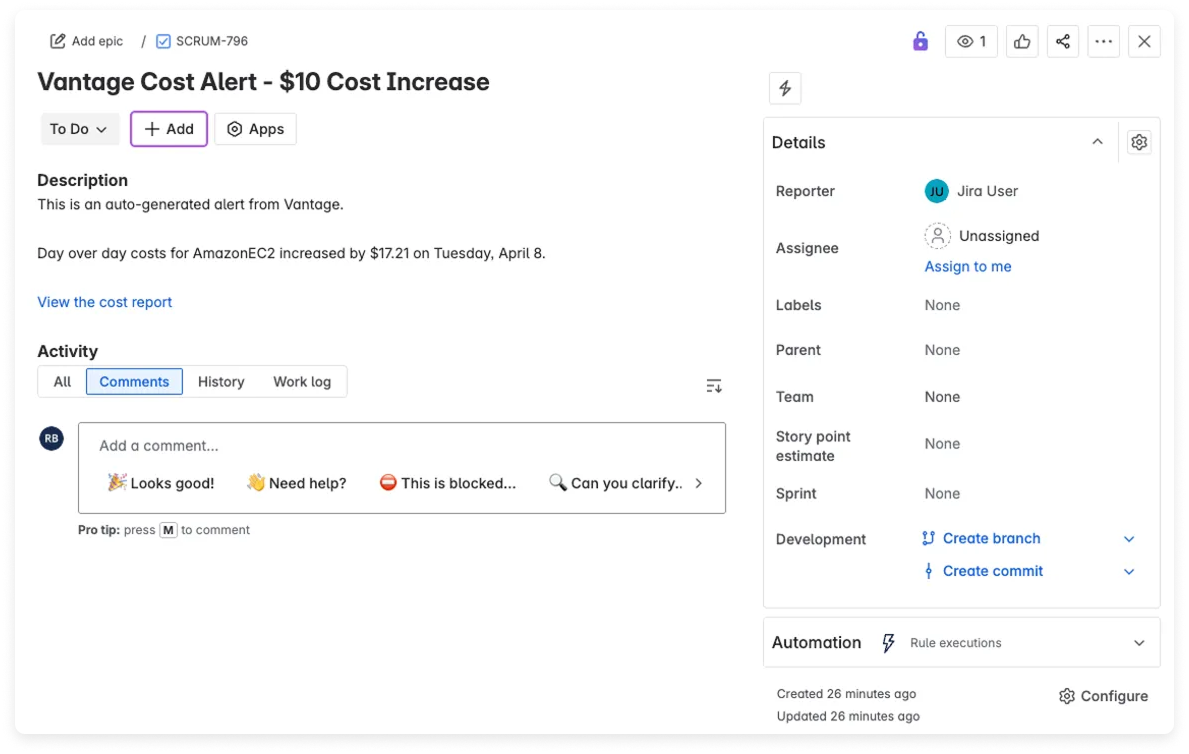This screenshot has height=754, width=1189.
Task: Select the Comments activity tab
Action: pyautogui.click(x=134, y=382)
